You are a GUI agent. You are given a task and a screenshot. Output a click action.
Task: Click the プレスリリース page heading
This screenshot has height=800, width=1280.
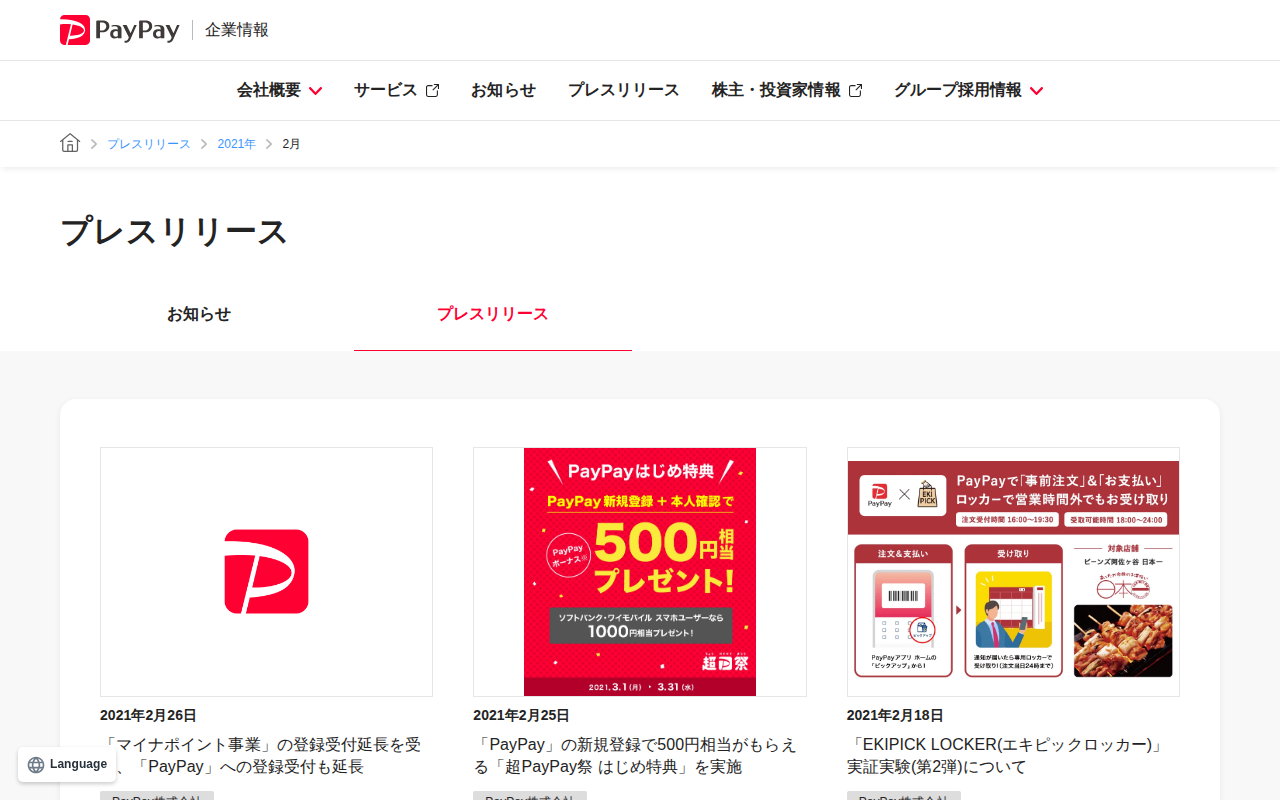(x=174, y=232)
